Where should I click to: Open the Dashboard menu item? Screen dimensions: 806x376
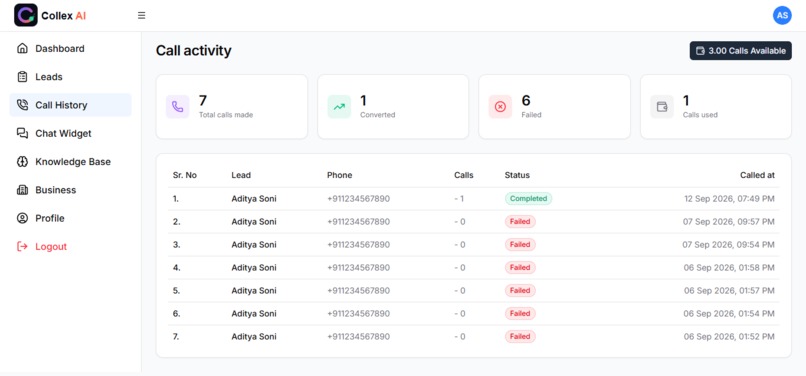pos(70,48)
